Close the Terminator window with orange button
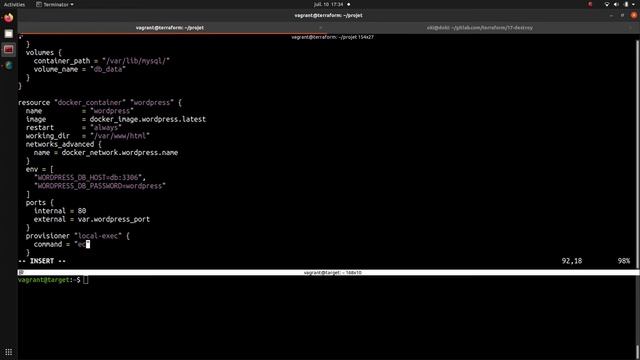Screen dimensions: 640x360 (633, 16)
